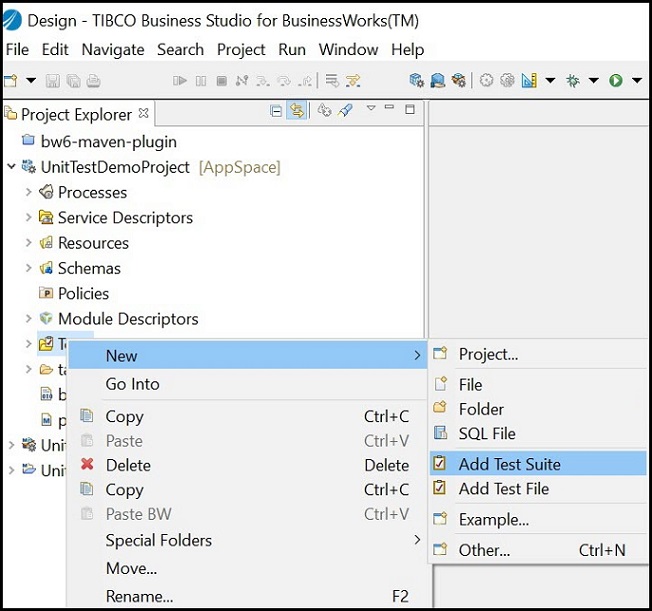Click the Terminate (stop) debug icon
This screenshot has height=611, width=652.
(222, 81)
